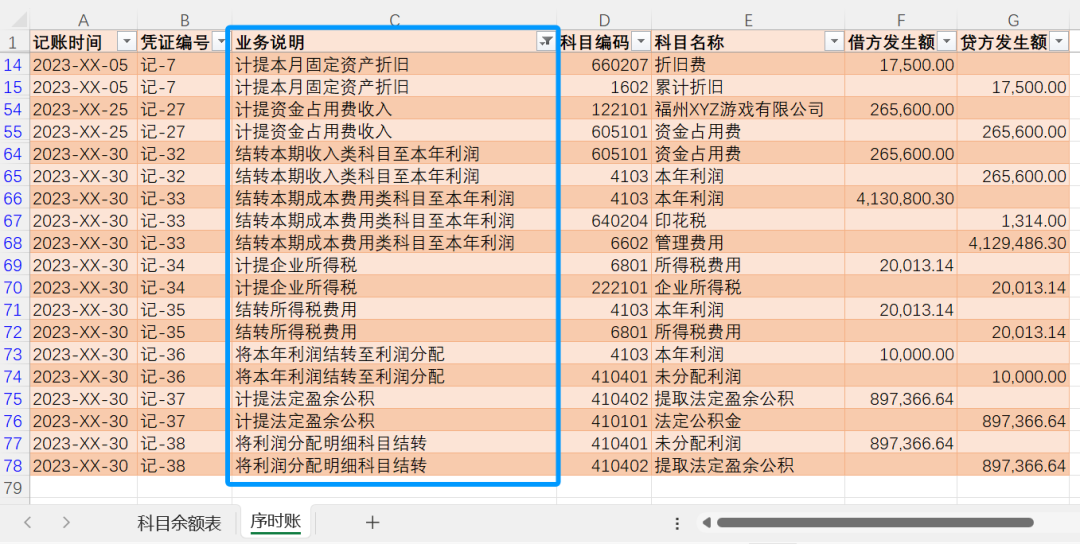Select column F header
Viewport: 1080px width, 544px height.
[x=901, y=21]
